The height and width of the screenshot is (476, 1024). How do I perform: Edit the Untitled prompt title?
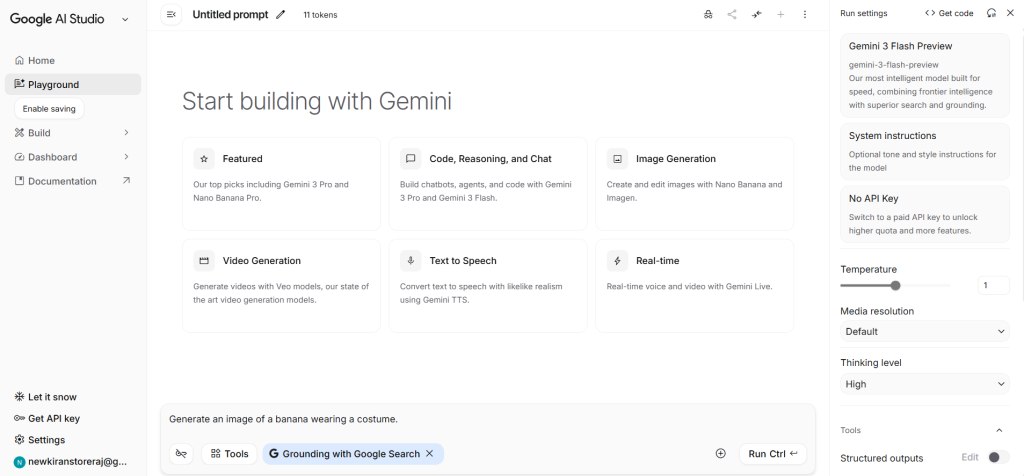click(x=281, y=15)
